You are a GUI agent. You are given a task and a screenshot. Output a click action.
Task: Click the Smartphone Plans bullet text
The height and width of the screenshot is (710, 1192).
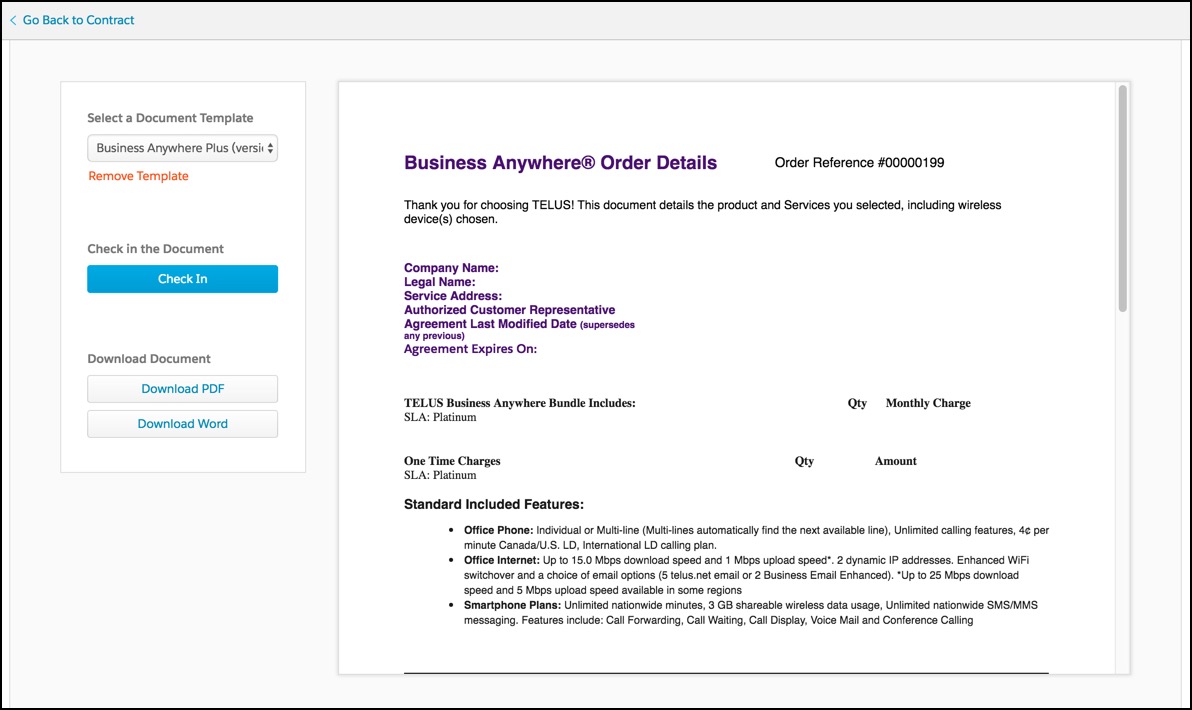[x=750, y=613]
